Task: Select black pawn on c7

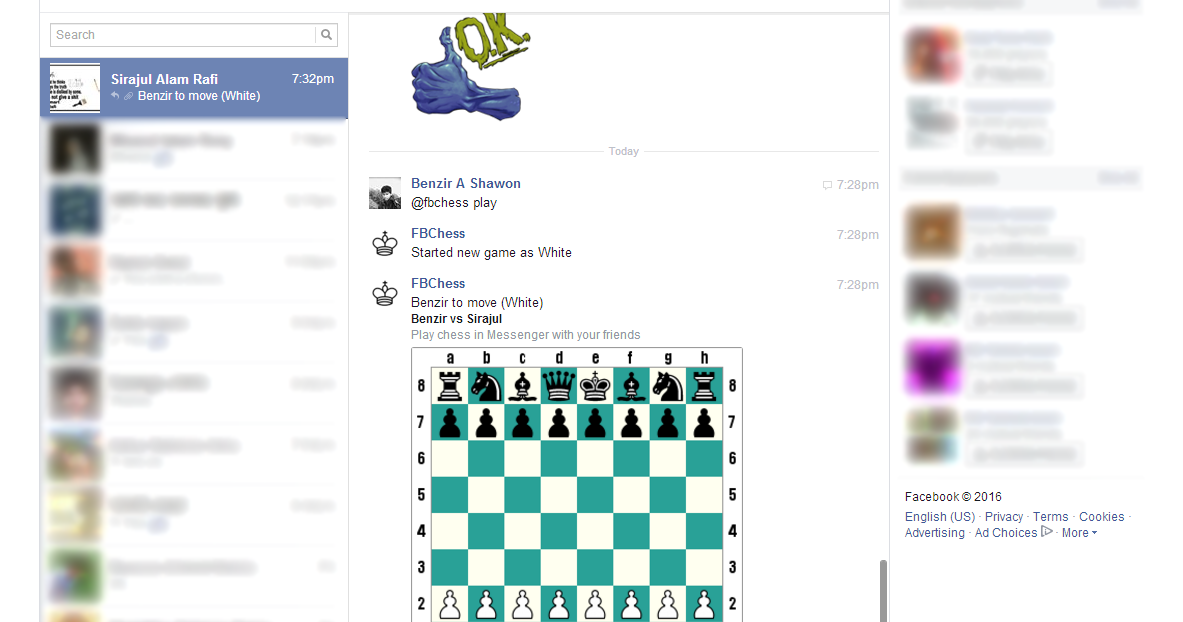Action: (522, 422)
